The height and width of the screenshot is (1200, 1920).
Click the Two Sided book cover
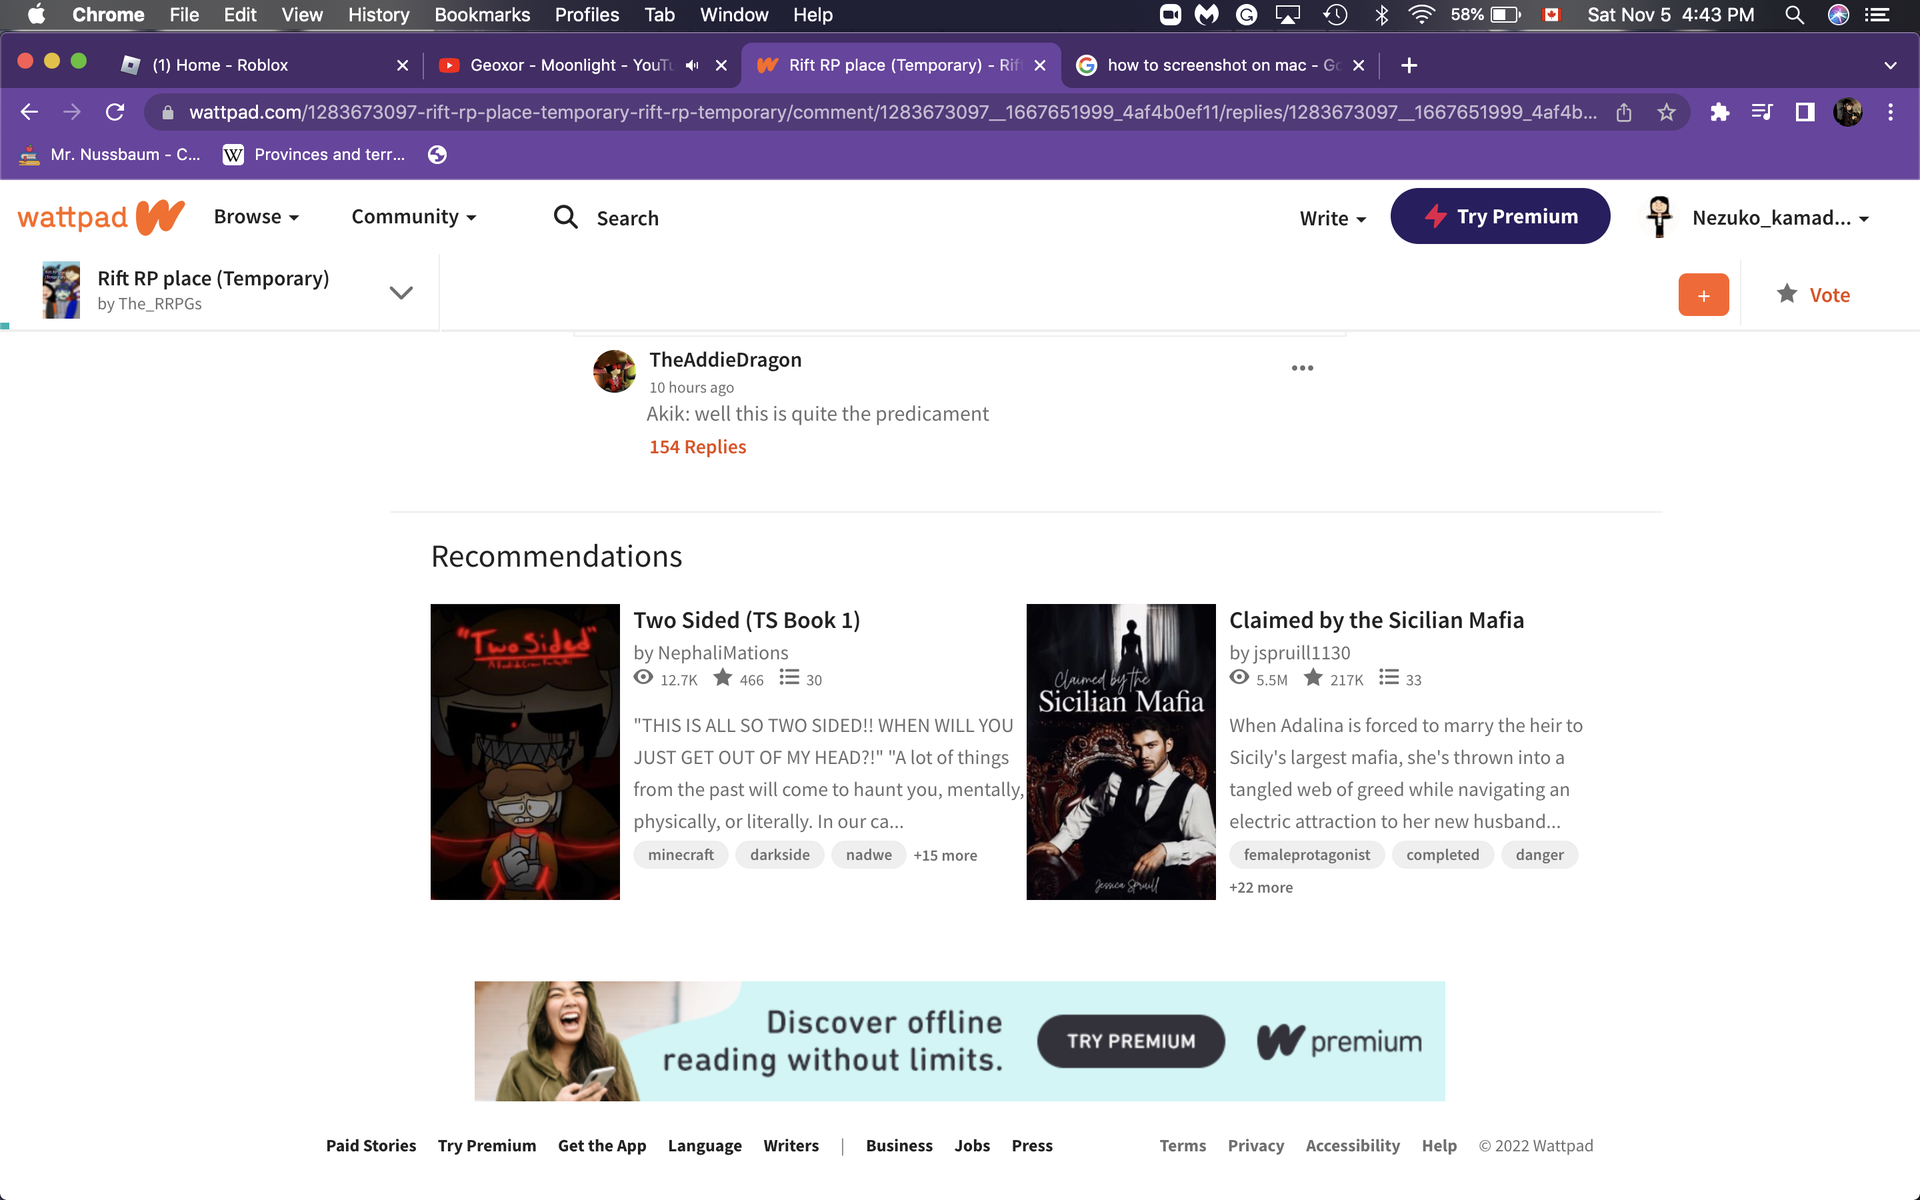click(x=525, y=752)
